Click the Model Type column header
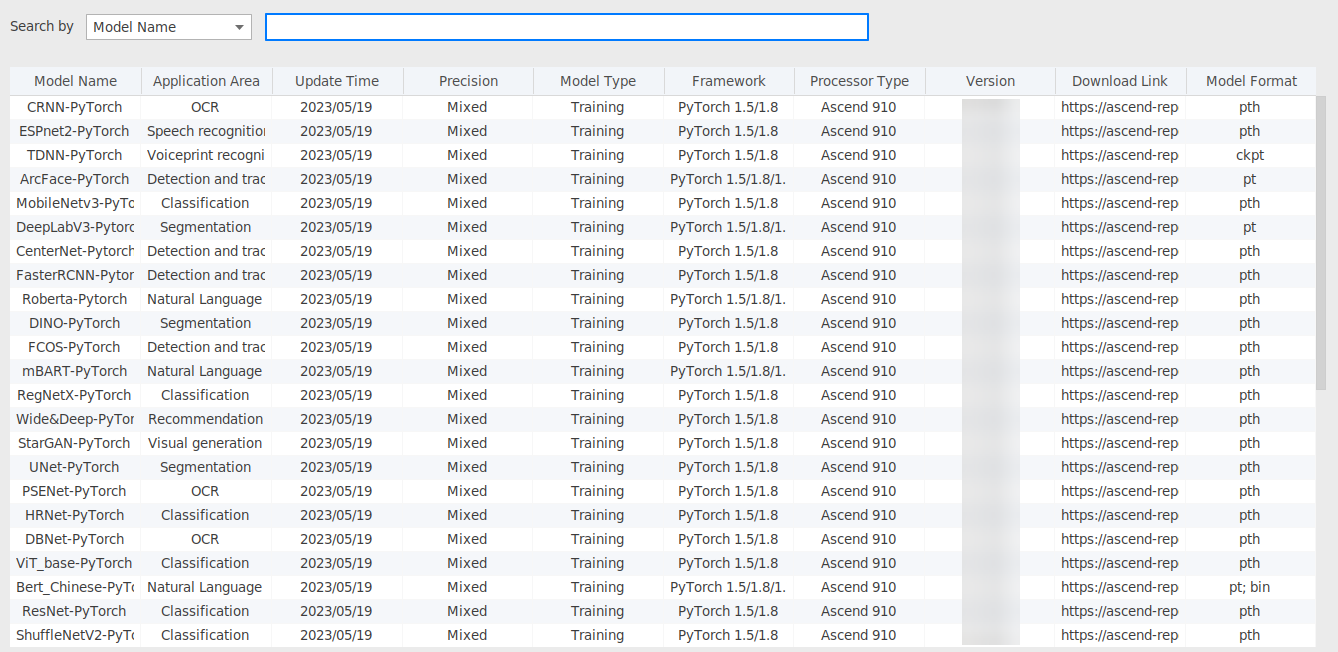Image resolution: width=1338 pixels, height=652 pixels. (x=598, y=81)
